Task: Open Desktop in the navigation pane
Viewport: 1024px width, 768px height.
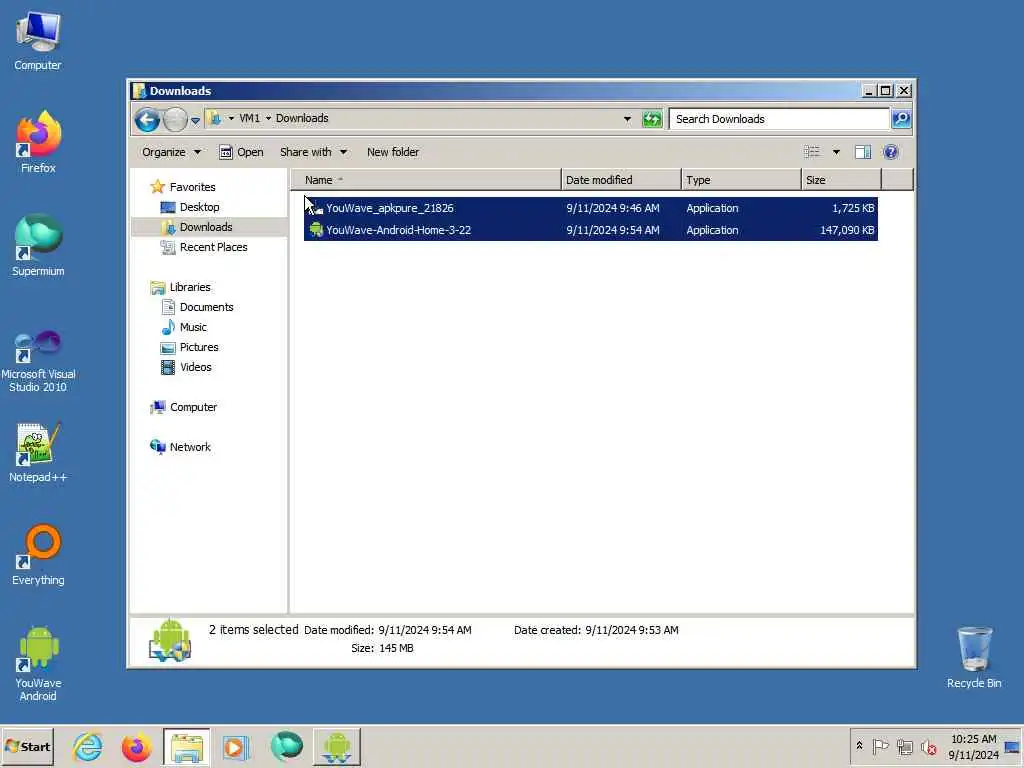Action: [x=199, y=207]
